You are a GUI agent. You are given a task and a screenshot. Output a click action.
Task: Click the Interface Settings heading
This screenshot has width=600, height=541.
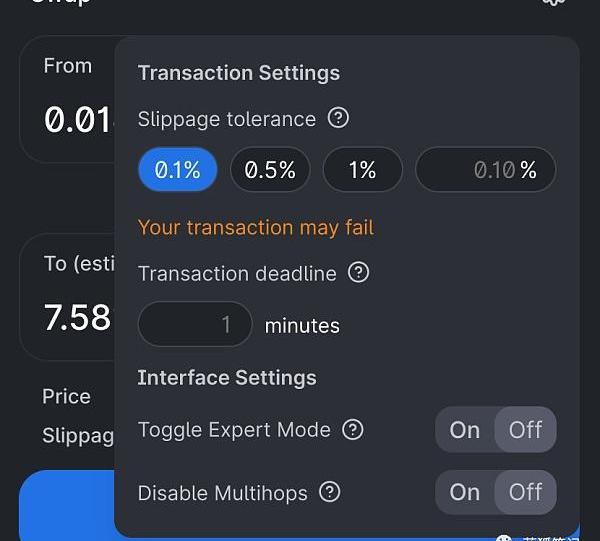[227, 377]
